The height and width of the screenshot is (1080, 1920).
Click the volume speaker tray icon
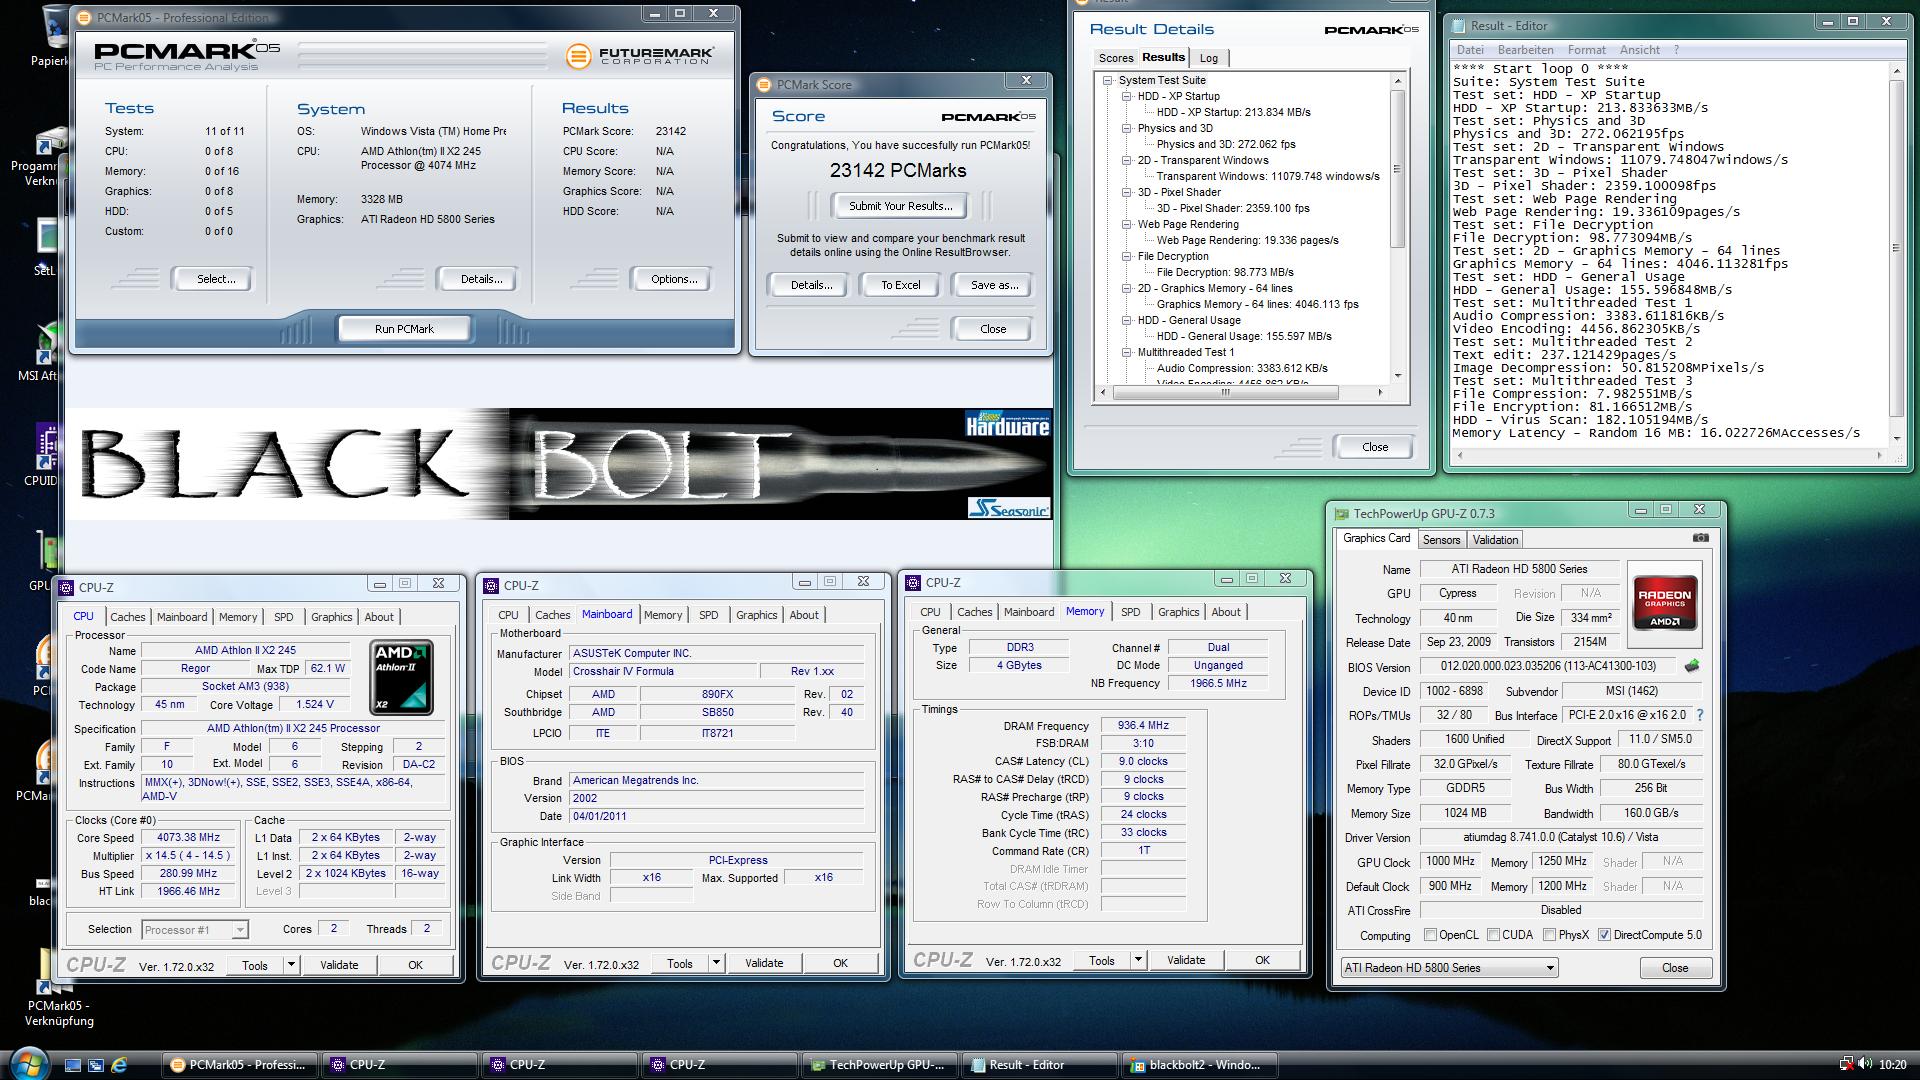[x=1865, y=1064]
